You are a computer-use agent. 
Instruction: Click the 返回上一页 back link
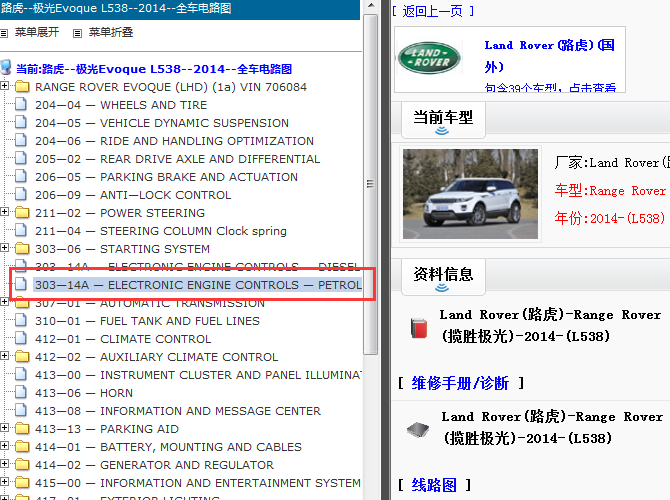[432, 11]
